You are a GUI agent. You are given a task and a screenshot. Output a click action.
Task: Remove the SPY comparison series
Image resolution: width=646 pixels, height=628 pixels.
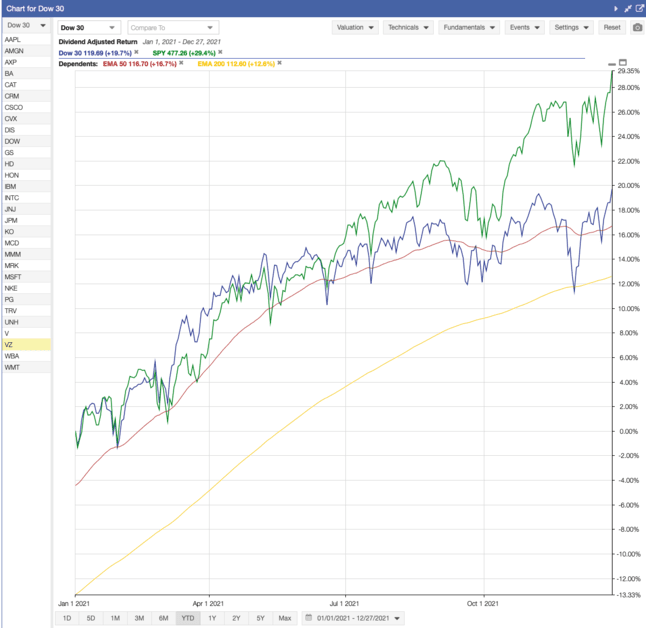[220, 52]
